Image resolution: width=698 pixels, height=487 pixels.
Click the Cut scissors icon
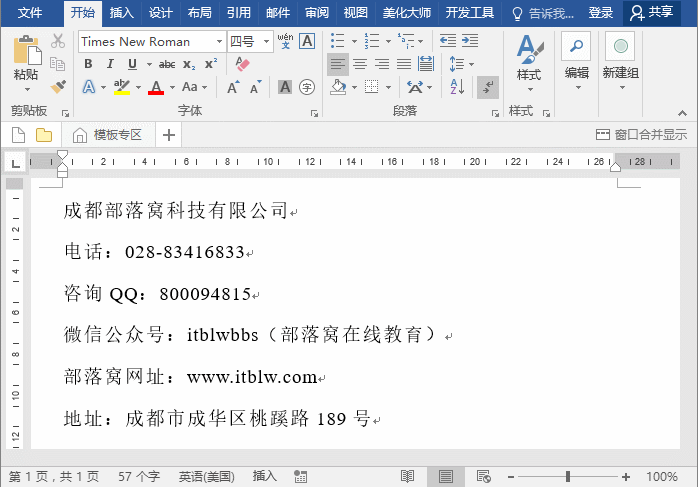tap(58, 41)
